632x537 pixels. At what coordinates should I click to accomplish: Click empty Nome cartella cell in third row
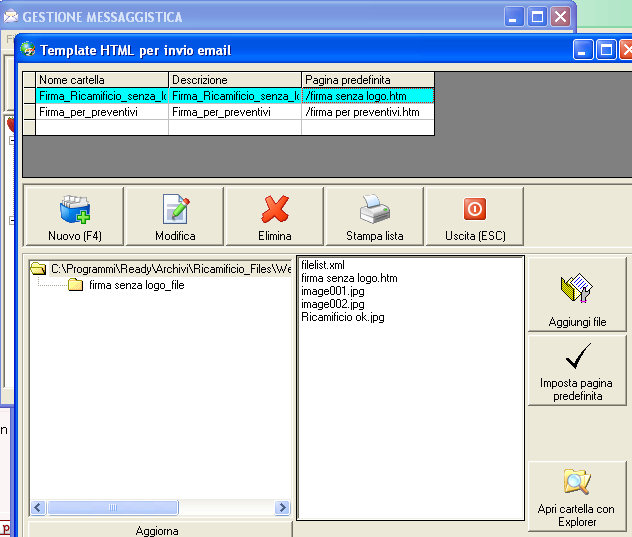click(102, 127)
